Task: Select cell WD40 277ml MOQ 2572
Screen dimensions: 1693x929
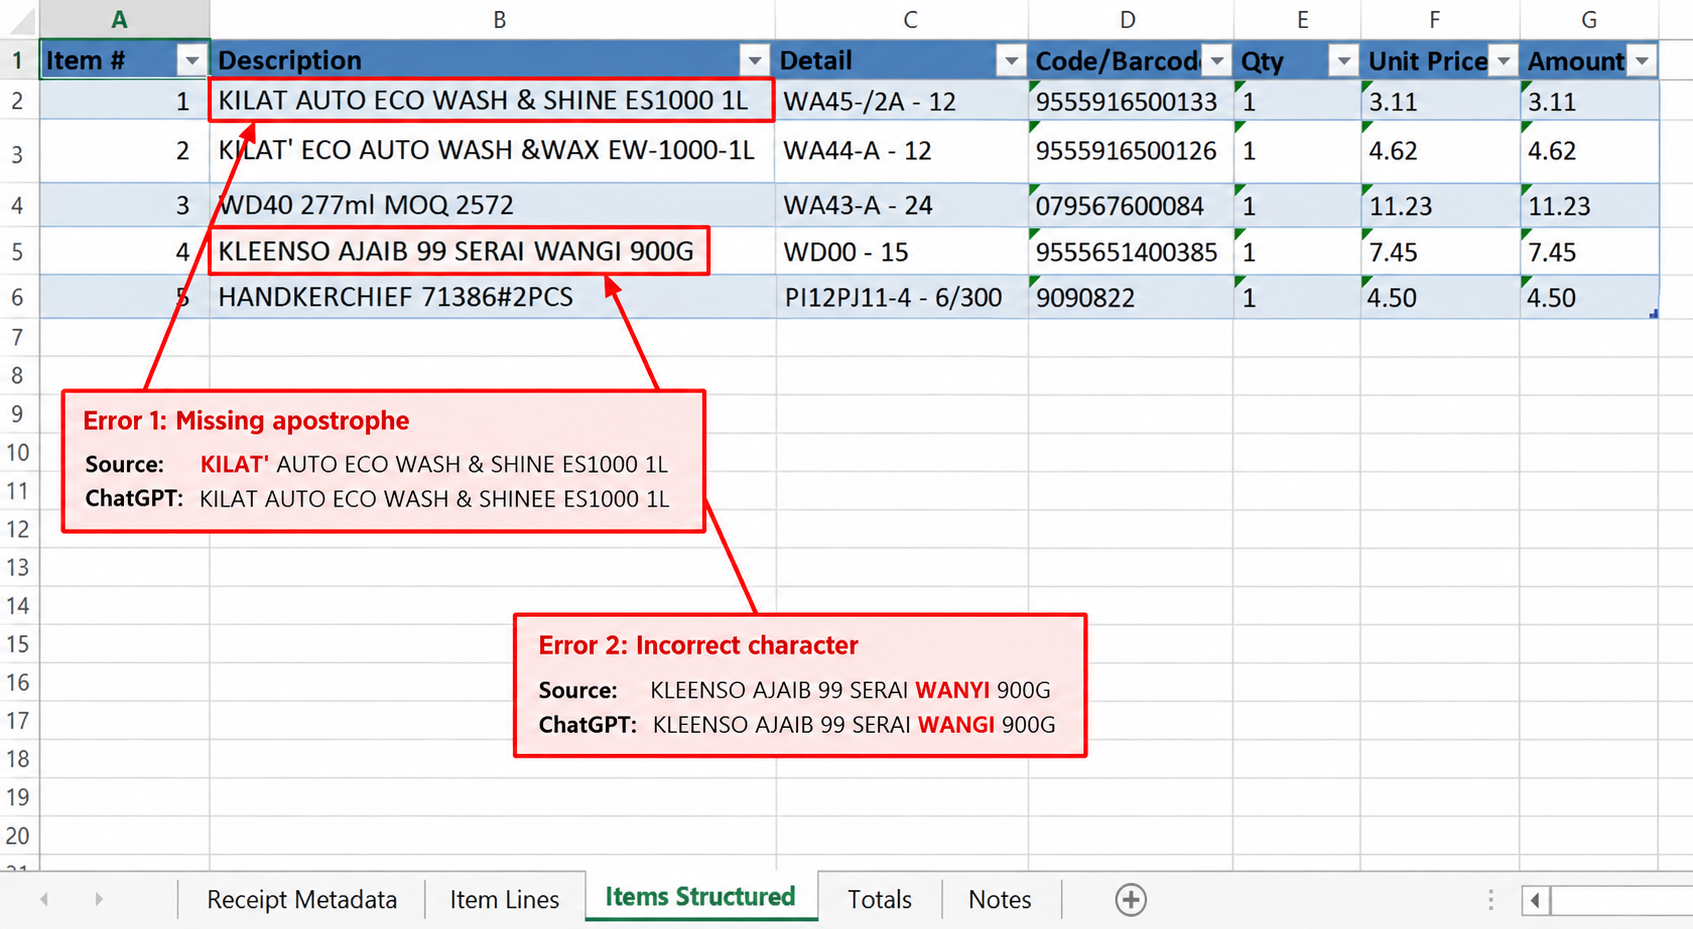Action: coord(492,205)
